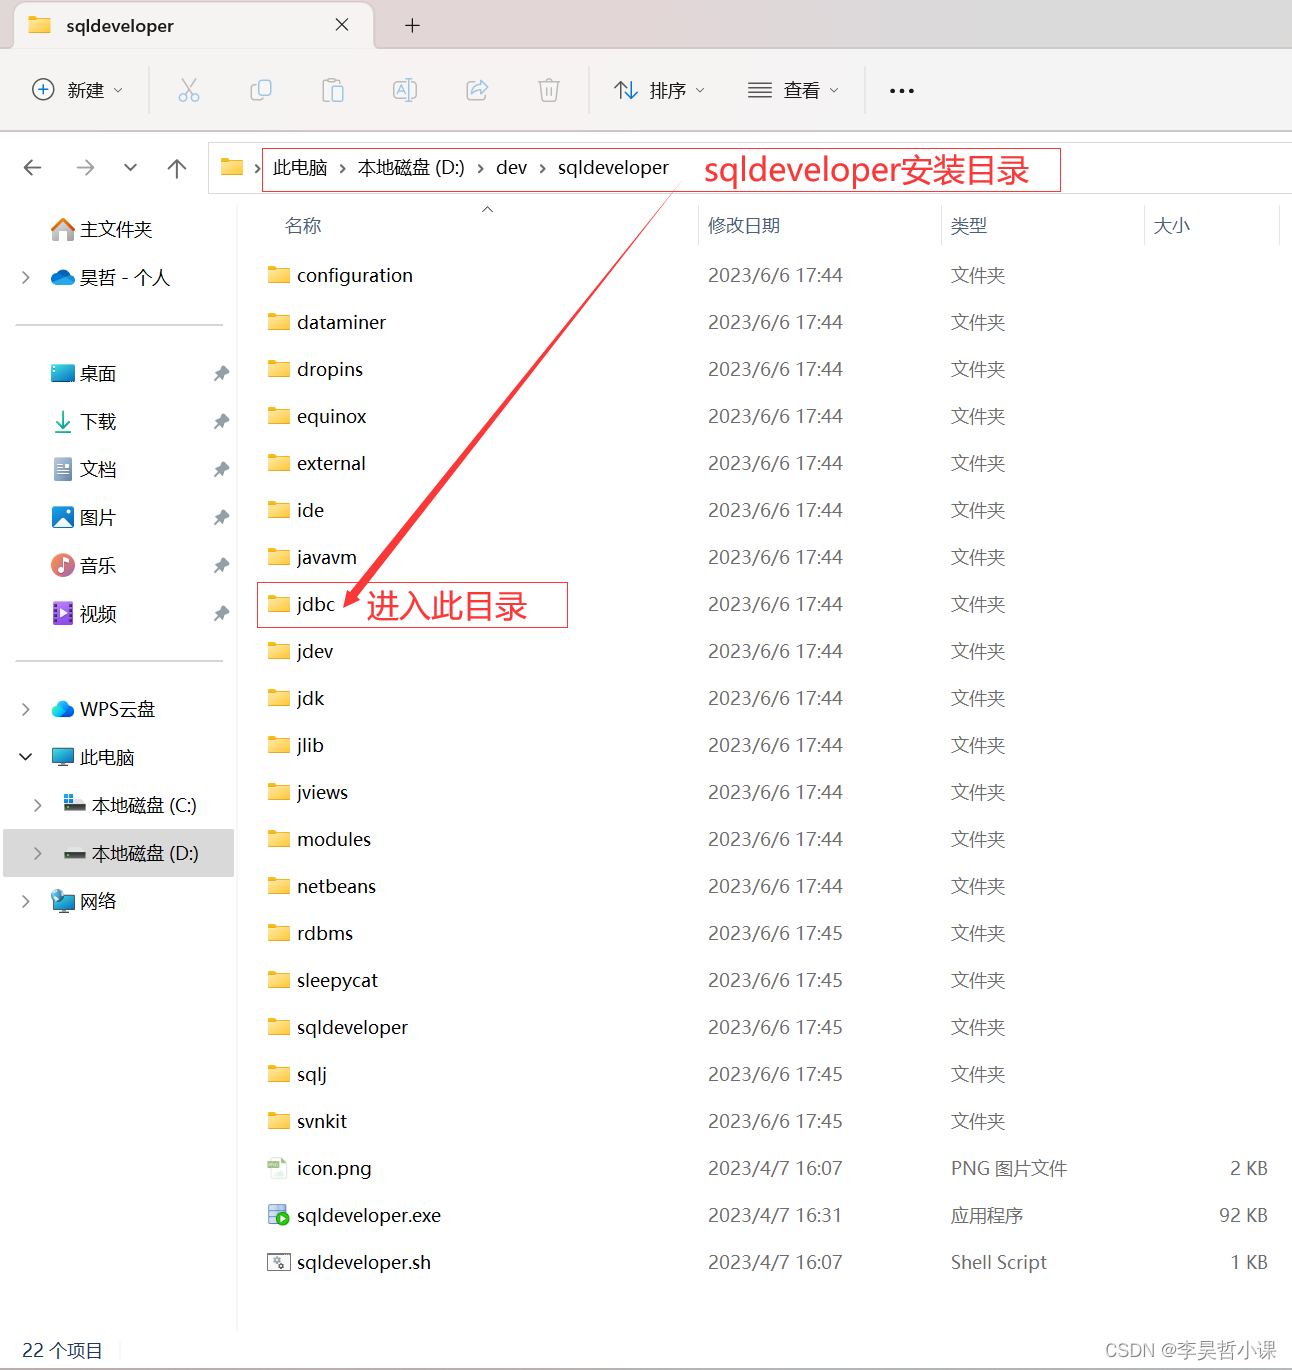This screenshot has height=1370, width=1292.
Task: Click the pin icon beside 音乐
Action: [221, 566]
